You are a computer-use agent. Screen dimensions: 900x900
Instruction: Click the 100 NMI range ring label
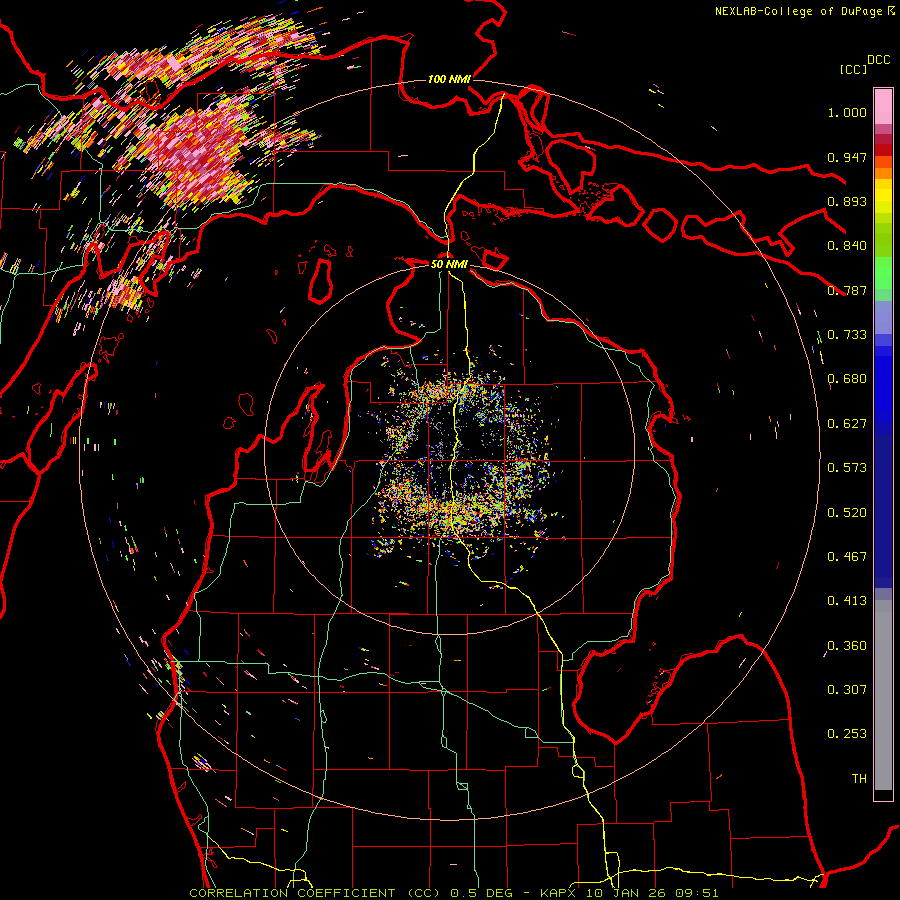(x=449, y=79)
